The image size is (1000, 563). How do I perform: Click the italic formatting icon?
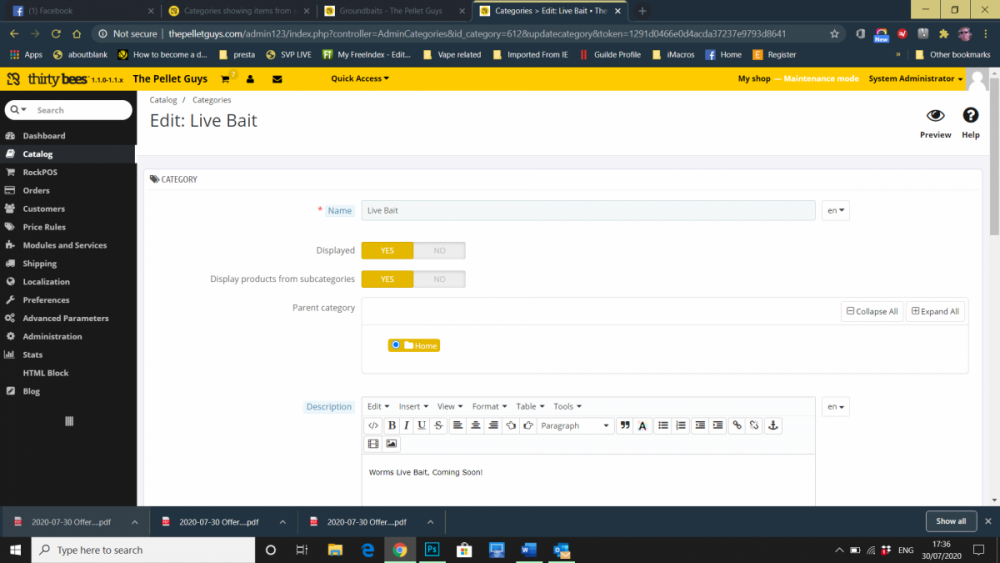406,425
